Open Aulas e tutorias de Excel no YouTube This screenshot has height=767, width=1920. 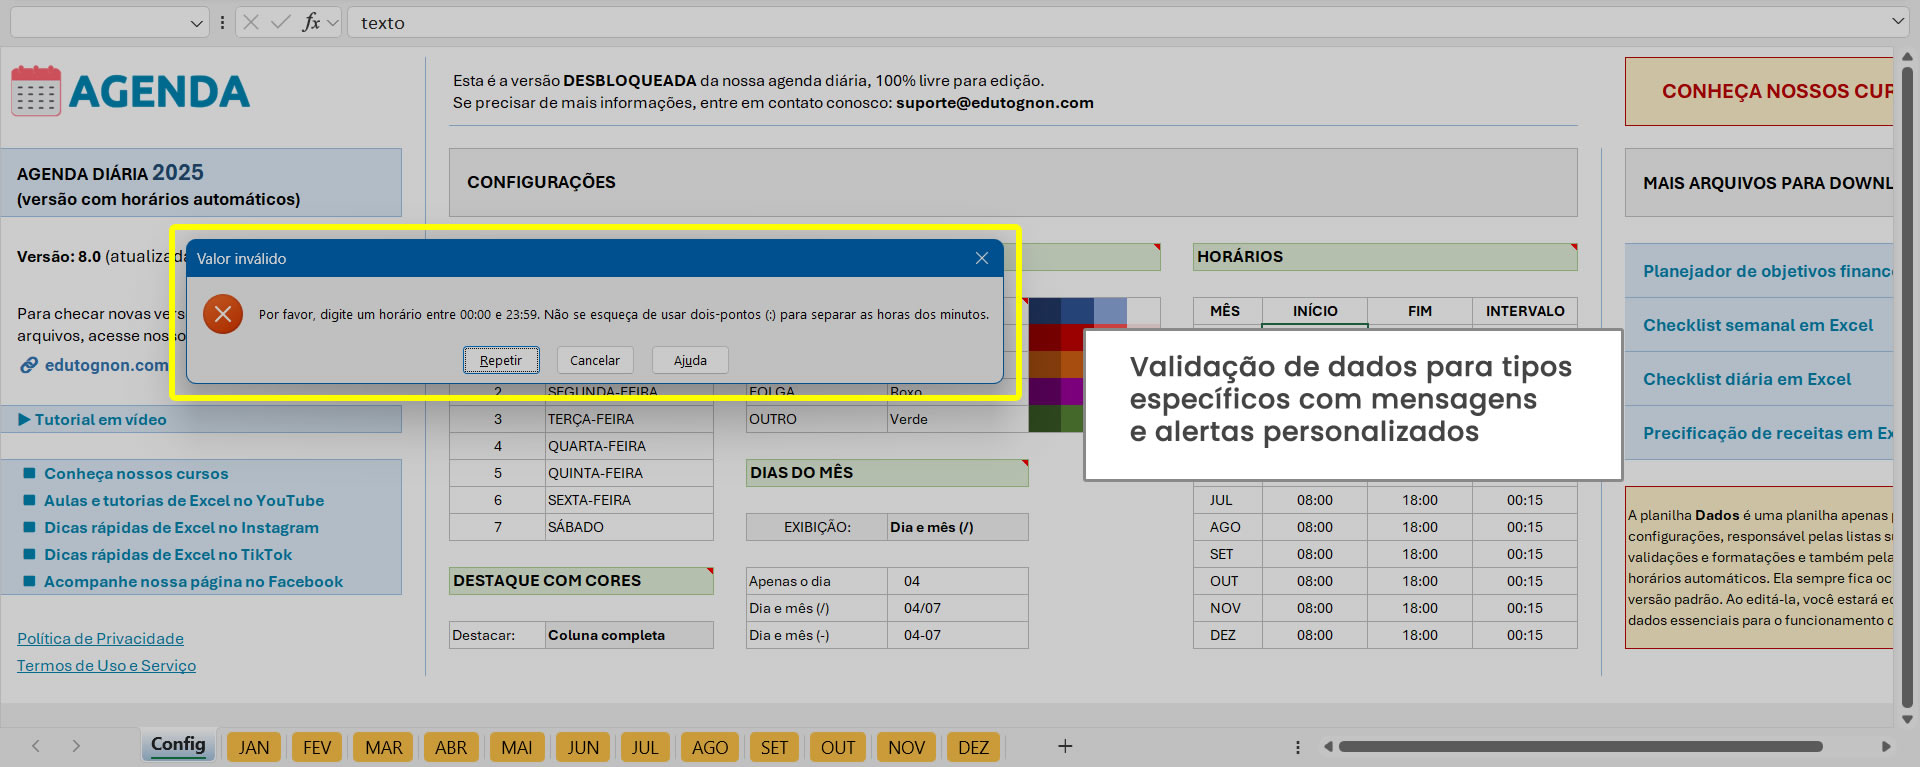coord(184,501)
